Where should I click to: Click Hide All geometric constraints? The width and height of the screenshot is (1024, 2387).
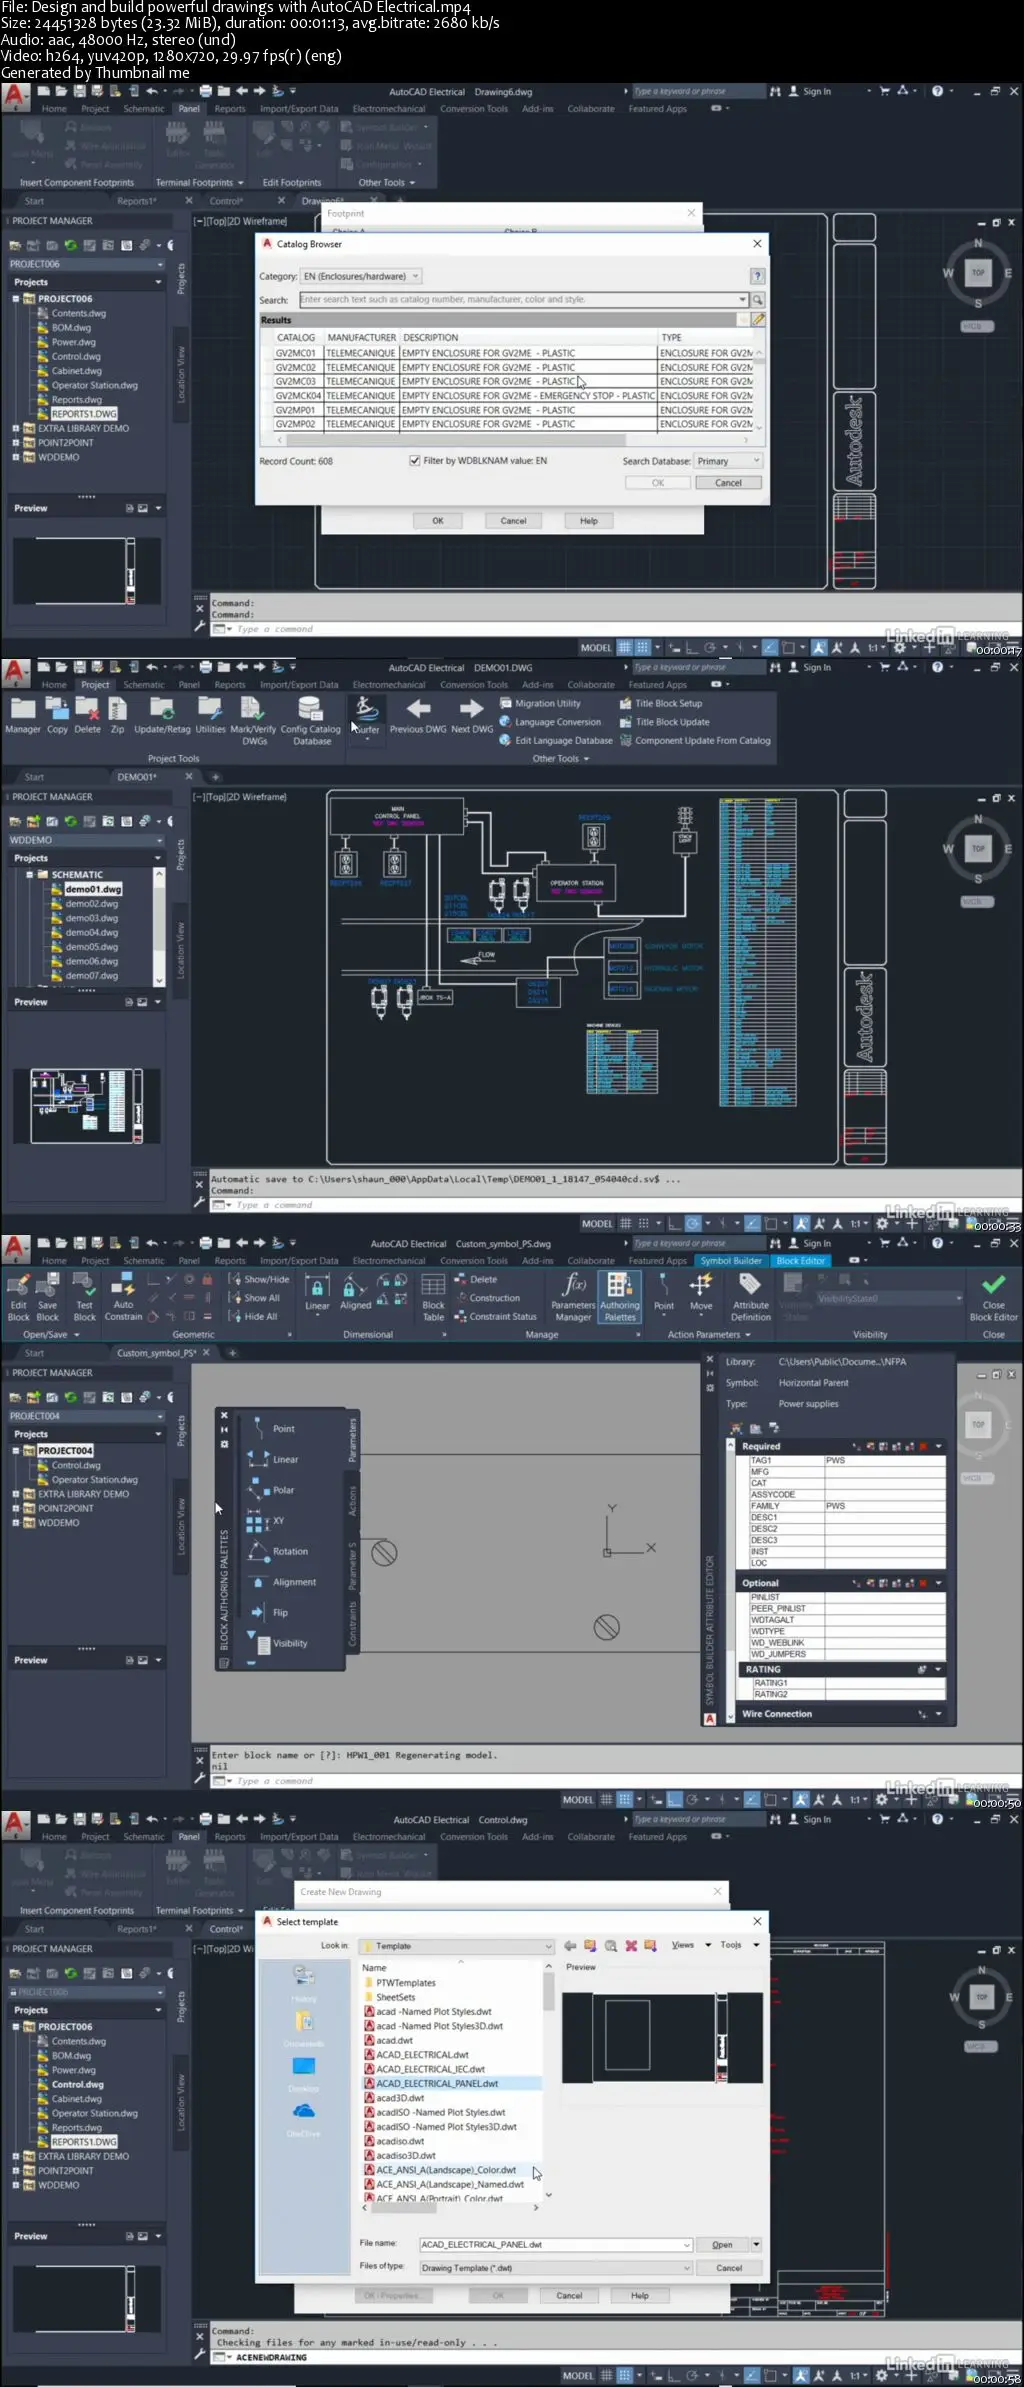coord(253,1316)
